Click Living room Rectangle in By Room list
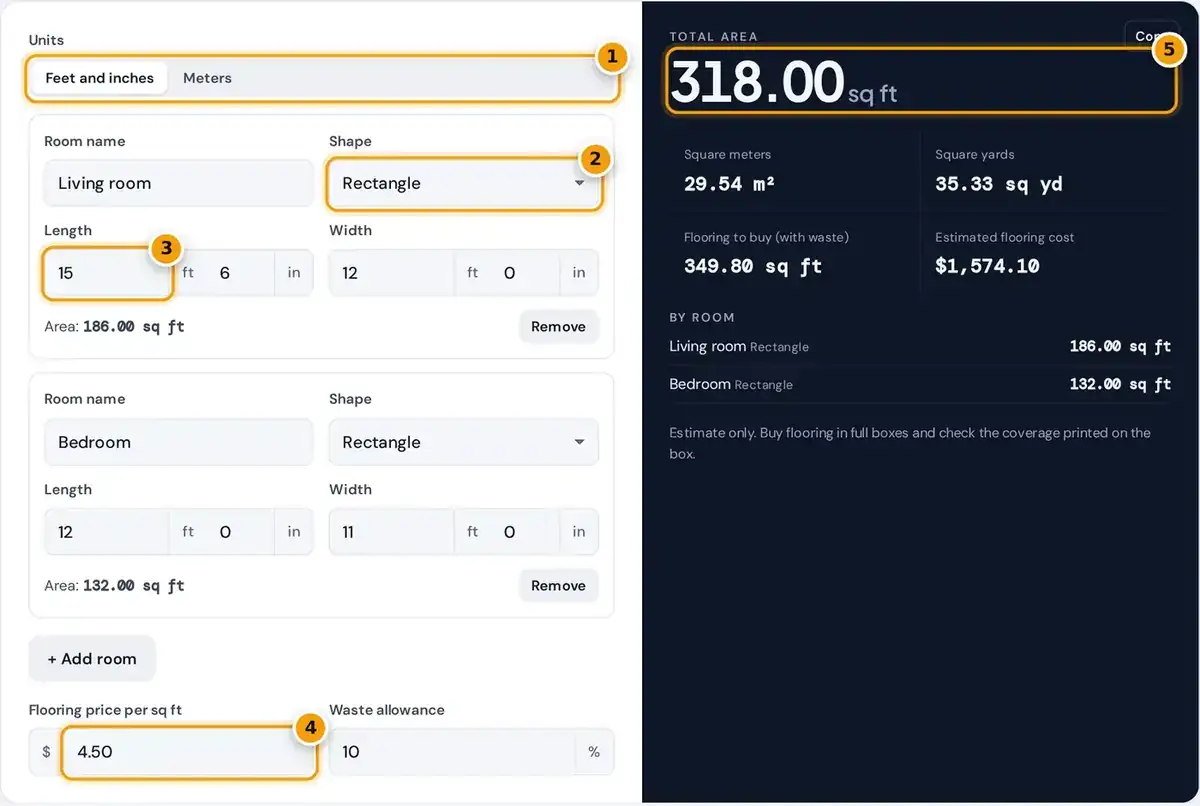Screen dimensions: 1200x806 coord(920,346)
